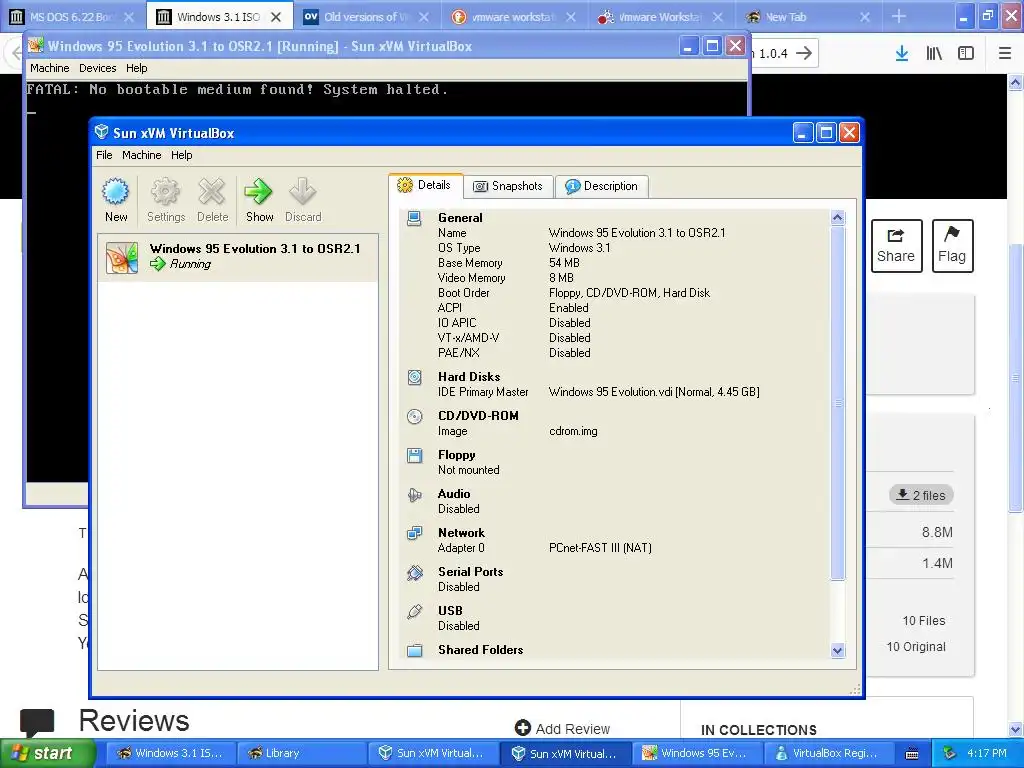This screenshot has height=768, width=1024.
Task: Switch to the Details tab
Action: tap(426, 185)
